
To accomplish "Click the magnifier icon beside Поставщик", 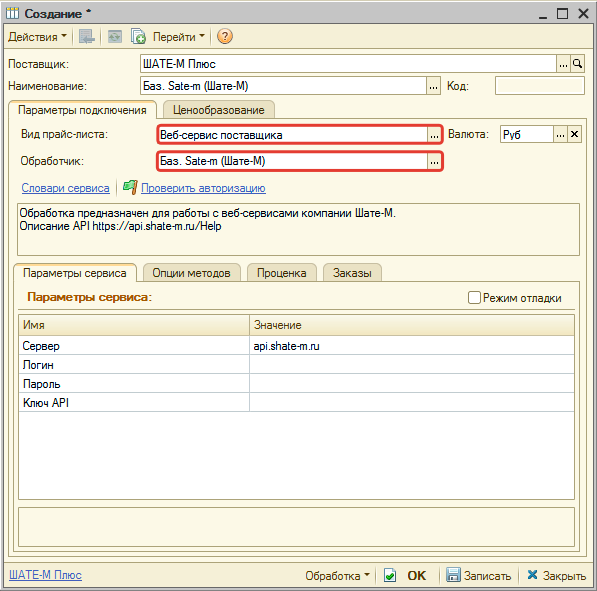I will 578,64.
